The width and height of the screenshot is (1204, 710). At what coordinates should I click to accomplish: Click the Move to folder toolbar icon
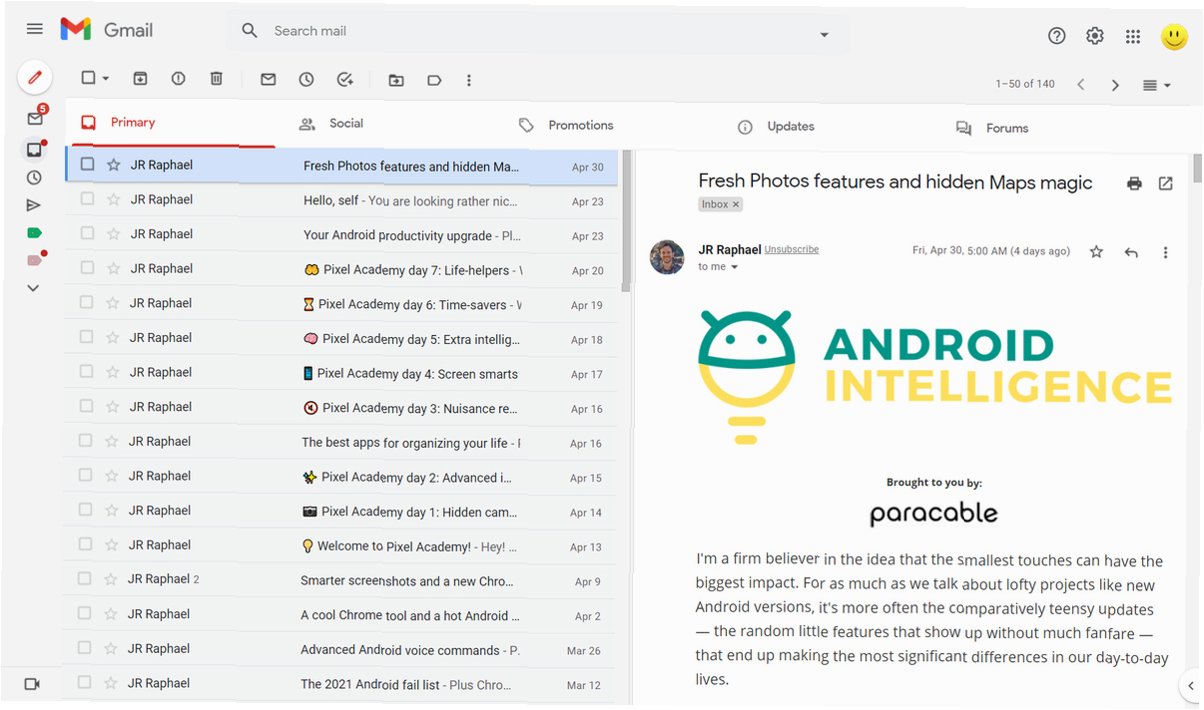coord(396,80)
